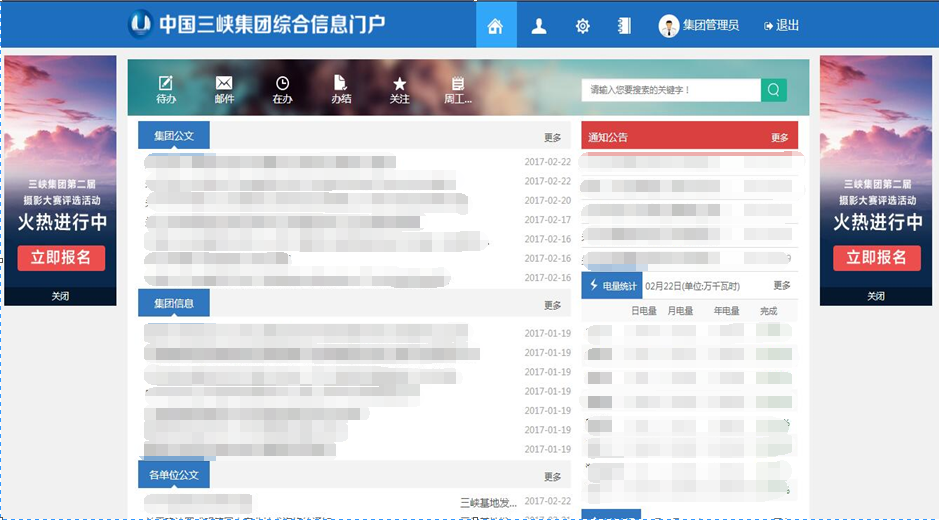
Task: Select the 集团信息 tab
Action: (x=174, y=303)
